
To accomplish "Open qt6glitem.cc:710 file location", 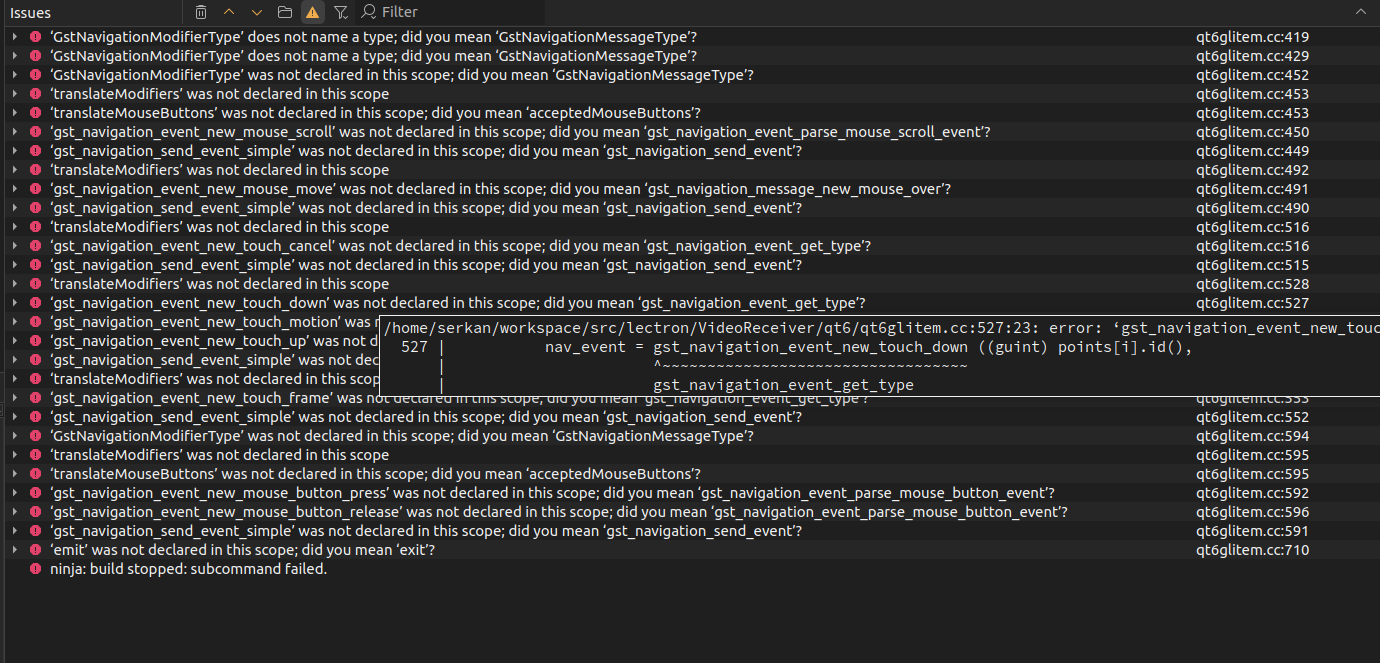I will [x=1252, y=550].
